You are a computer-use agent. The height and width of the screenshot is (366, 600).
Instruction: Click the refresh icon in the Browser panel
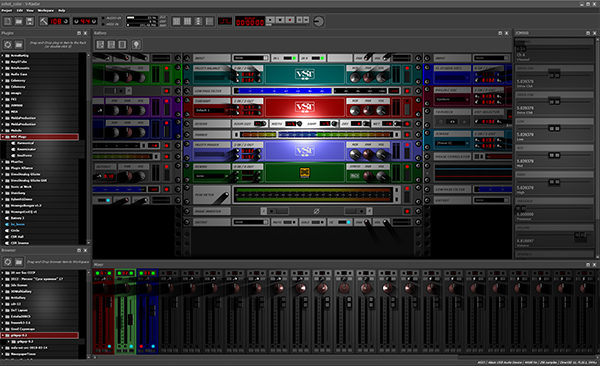[x=8, y=262]
